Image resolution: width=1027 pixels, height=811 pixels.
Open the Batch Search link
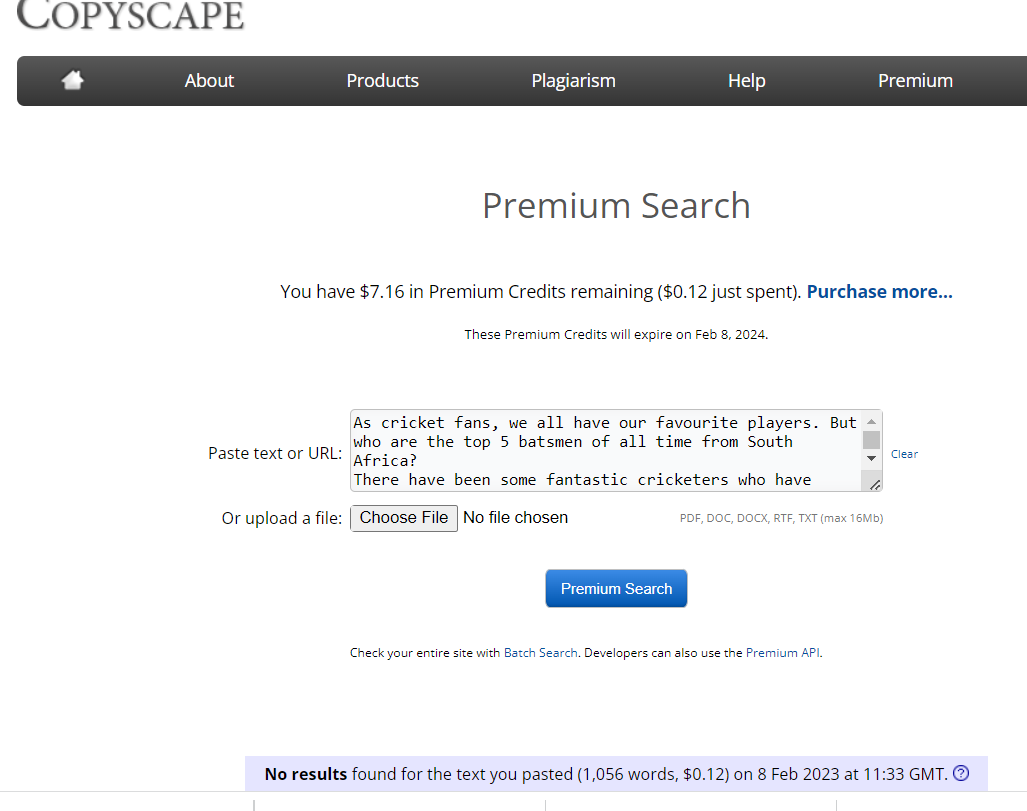[x=540, y=652]
